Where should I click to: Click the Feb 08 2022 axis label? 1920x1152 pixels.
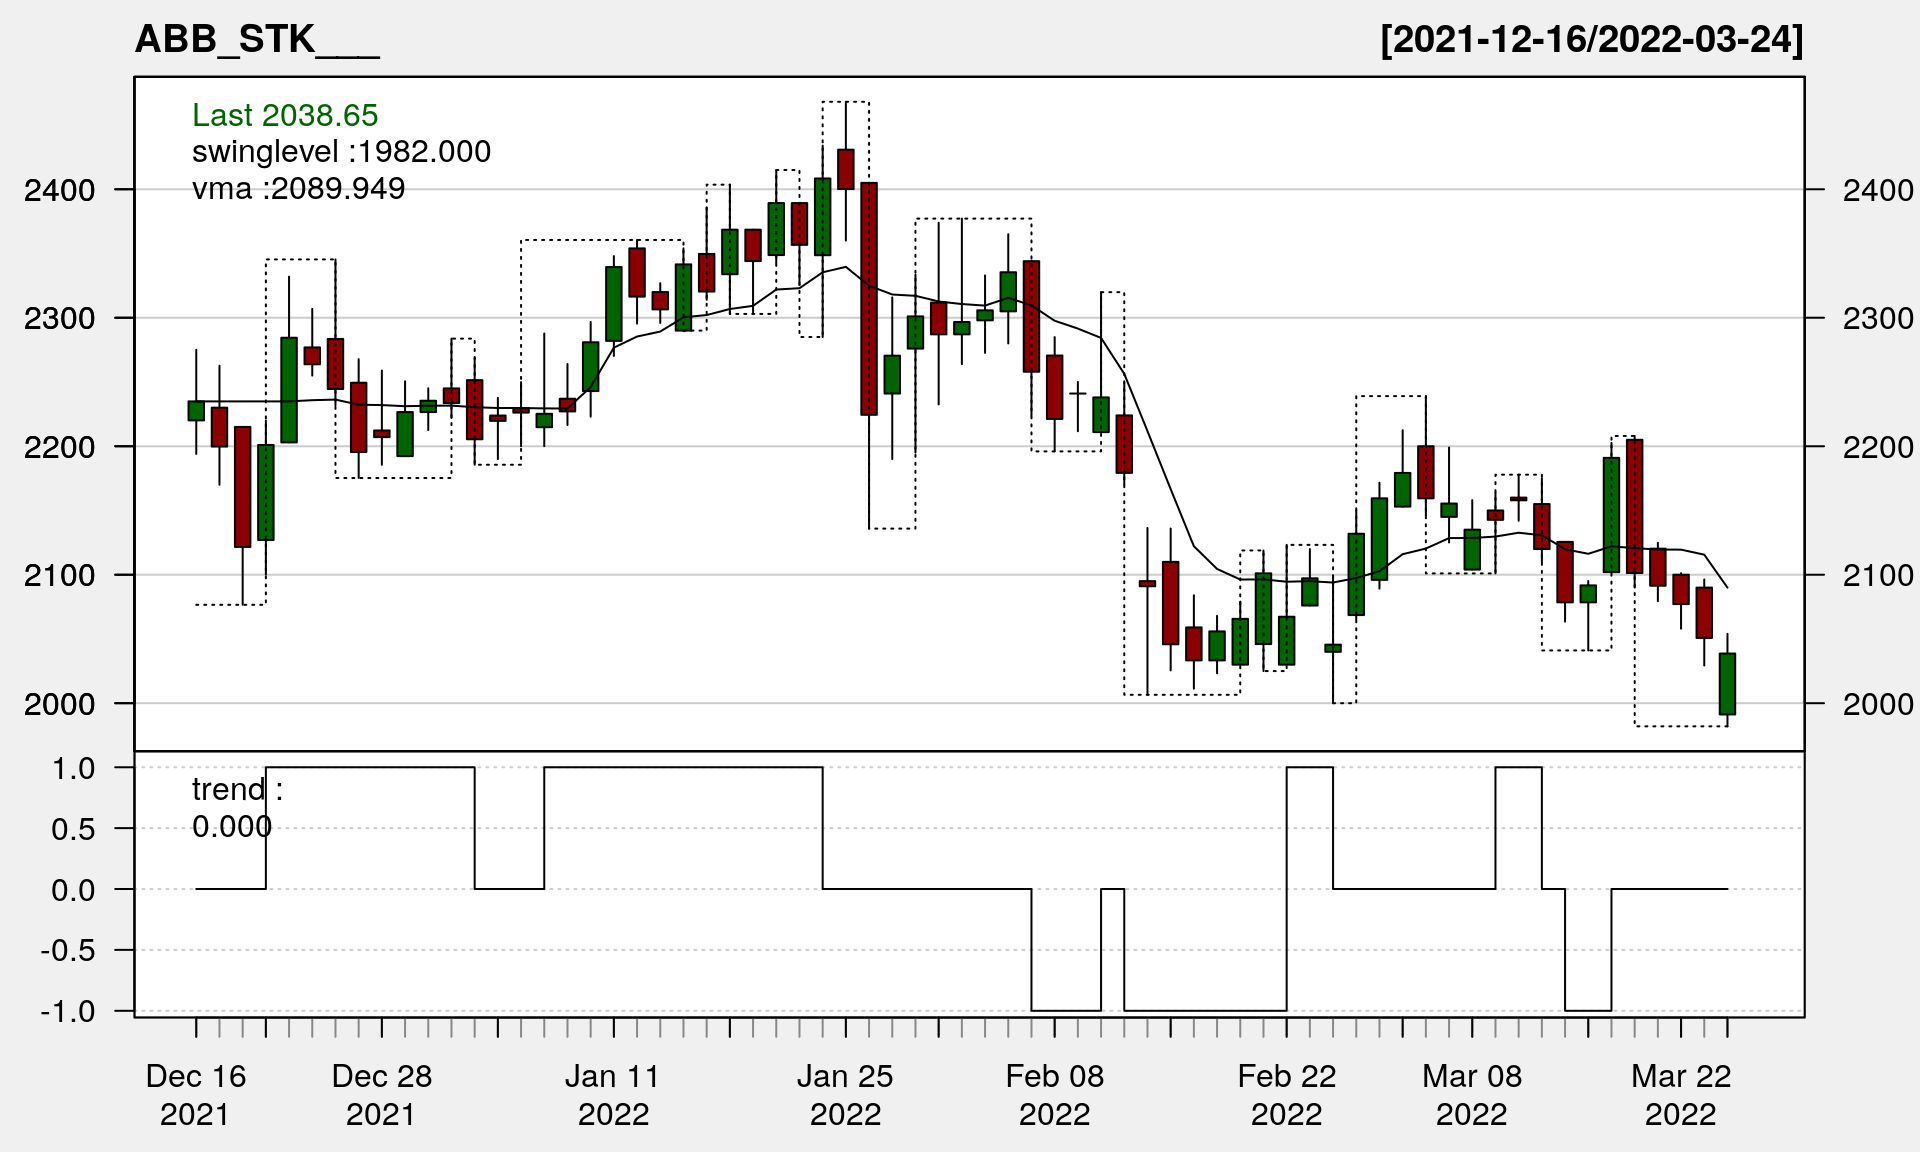point(1054,1095)
